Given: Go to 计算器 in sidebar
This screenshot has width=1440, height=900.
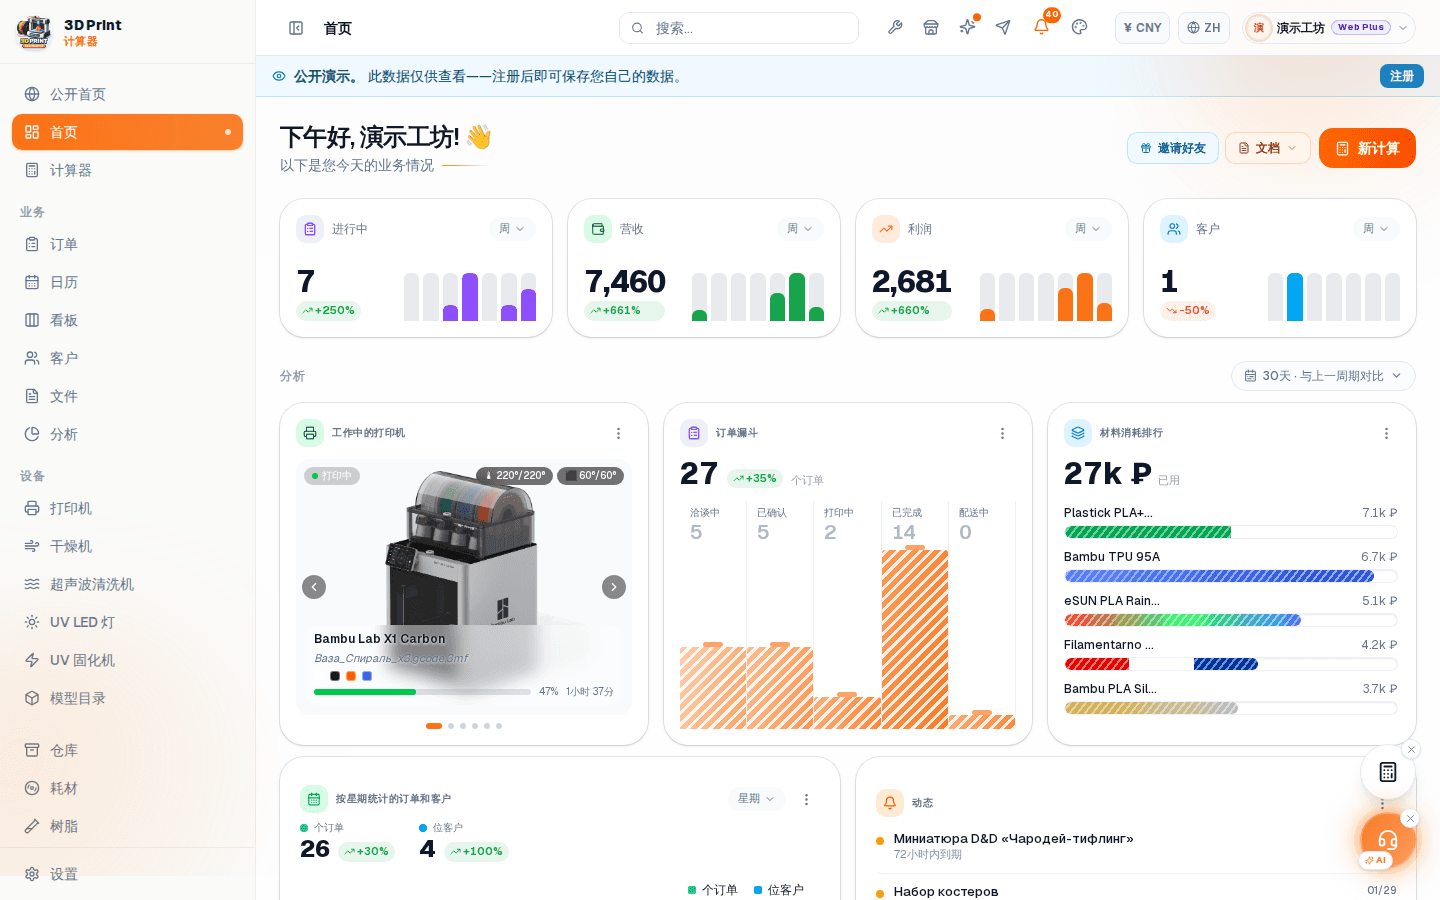Looking at the screenshot, I should [127, 170].
